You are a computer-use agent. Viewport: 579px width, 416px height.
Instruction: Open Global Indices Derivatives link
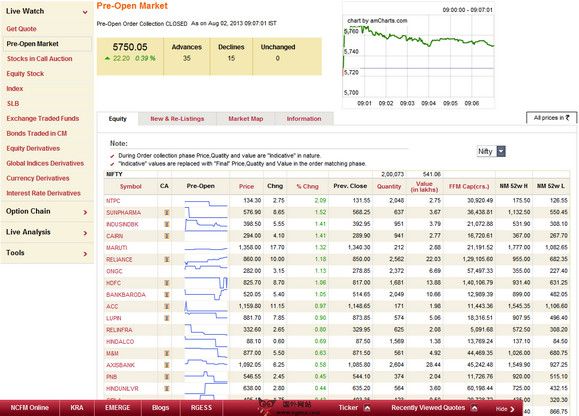pos(45,163)
